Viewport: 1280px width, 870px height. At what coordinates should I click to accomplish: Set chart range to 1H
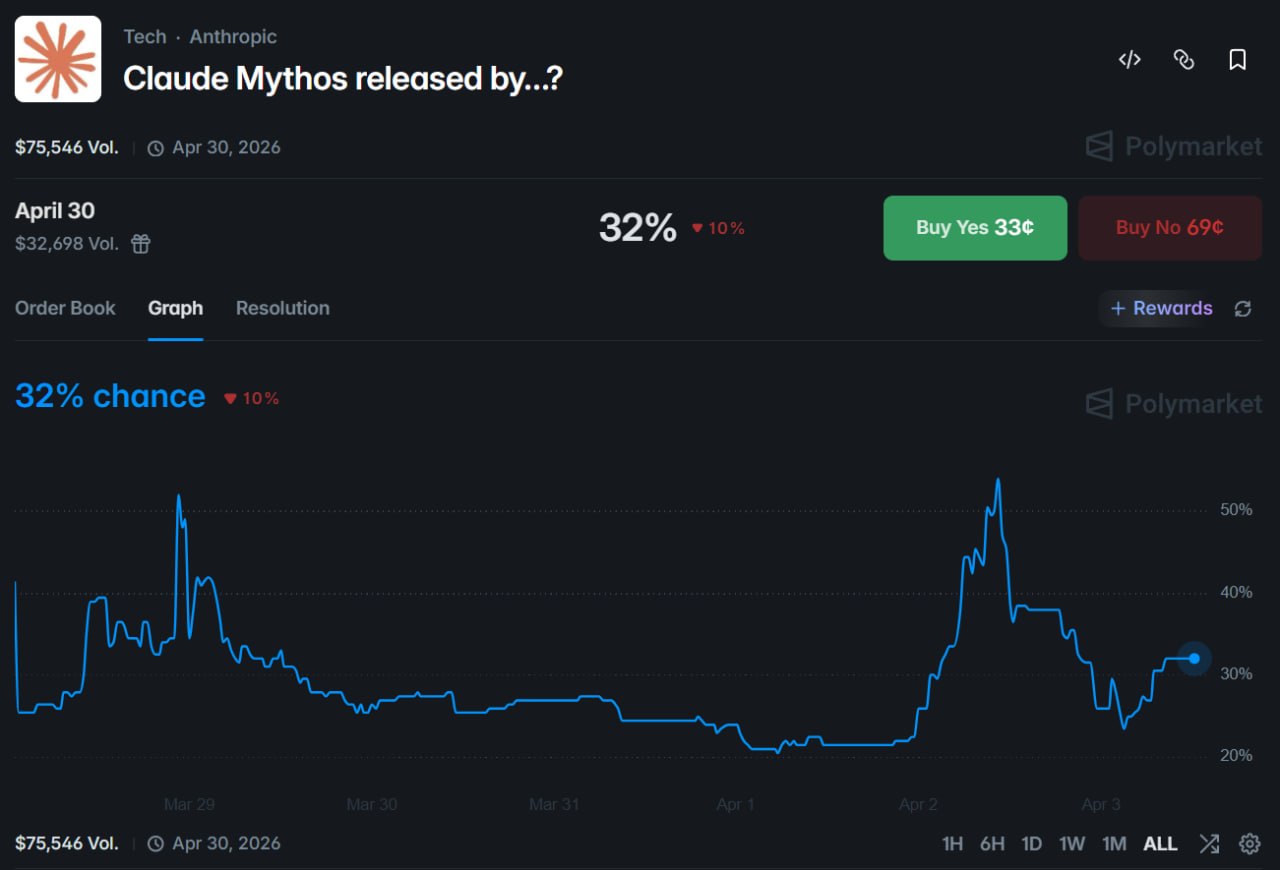pyautogui.click(x=952, y=844)
